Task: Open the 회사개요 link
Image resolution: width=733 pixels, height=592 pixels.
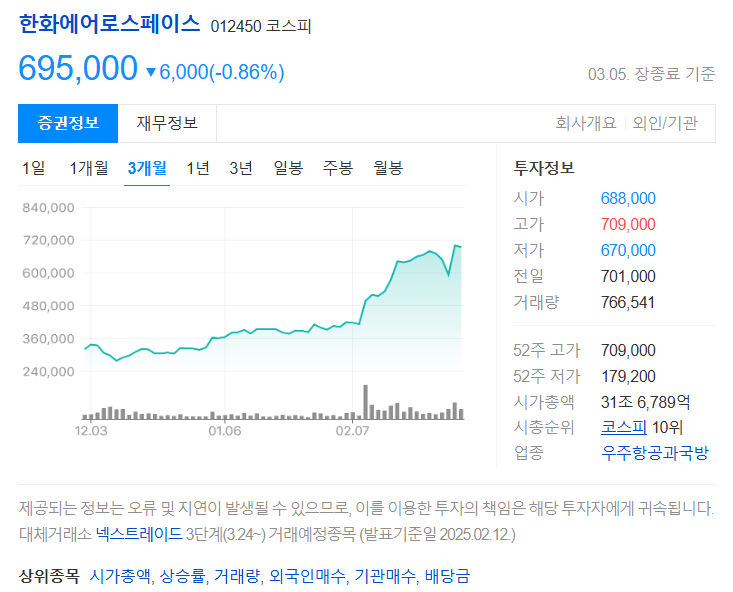Action: tap(585, 123)
